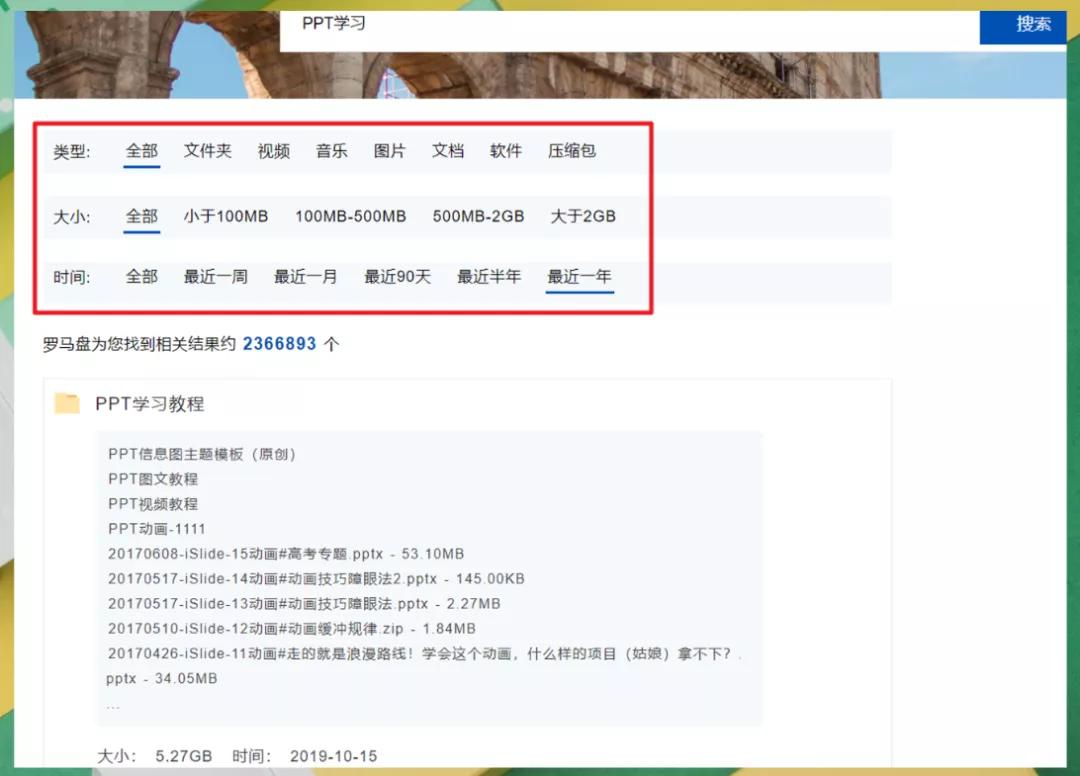This screenshot has height=776, width=1080.
Task: Filter results by 视频 type
Action: click(x=273, y=151)
